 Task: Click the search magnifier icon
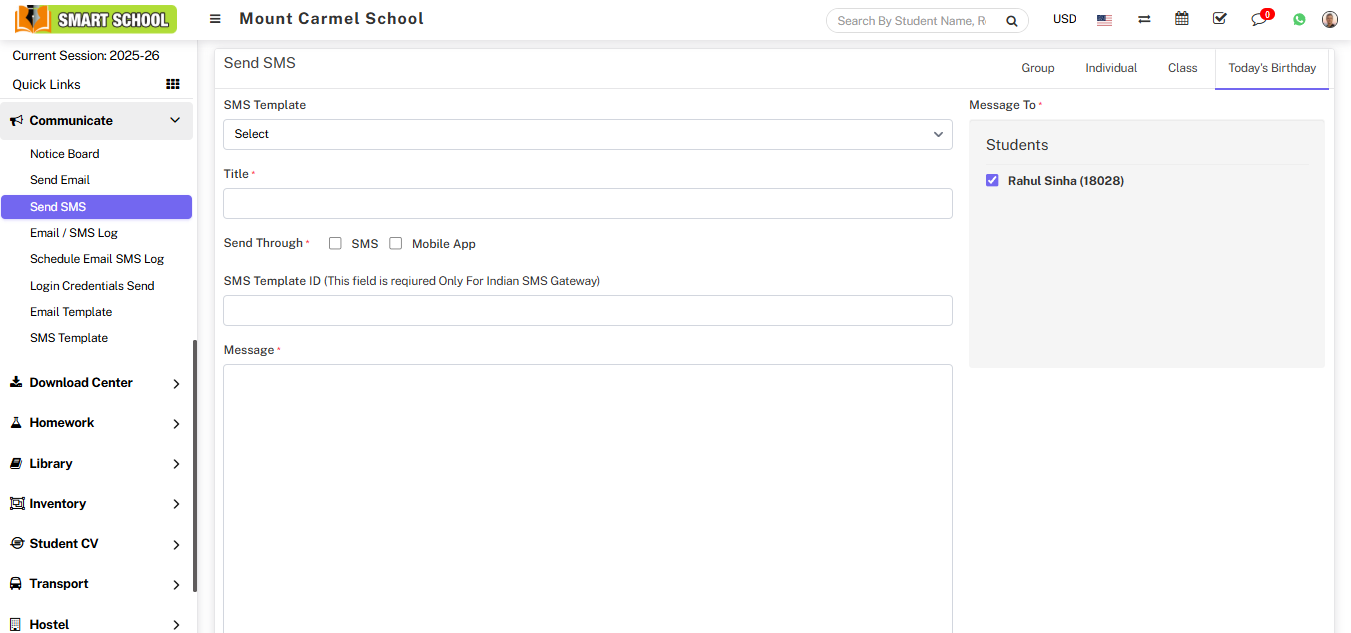1011,21
